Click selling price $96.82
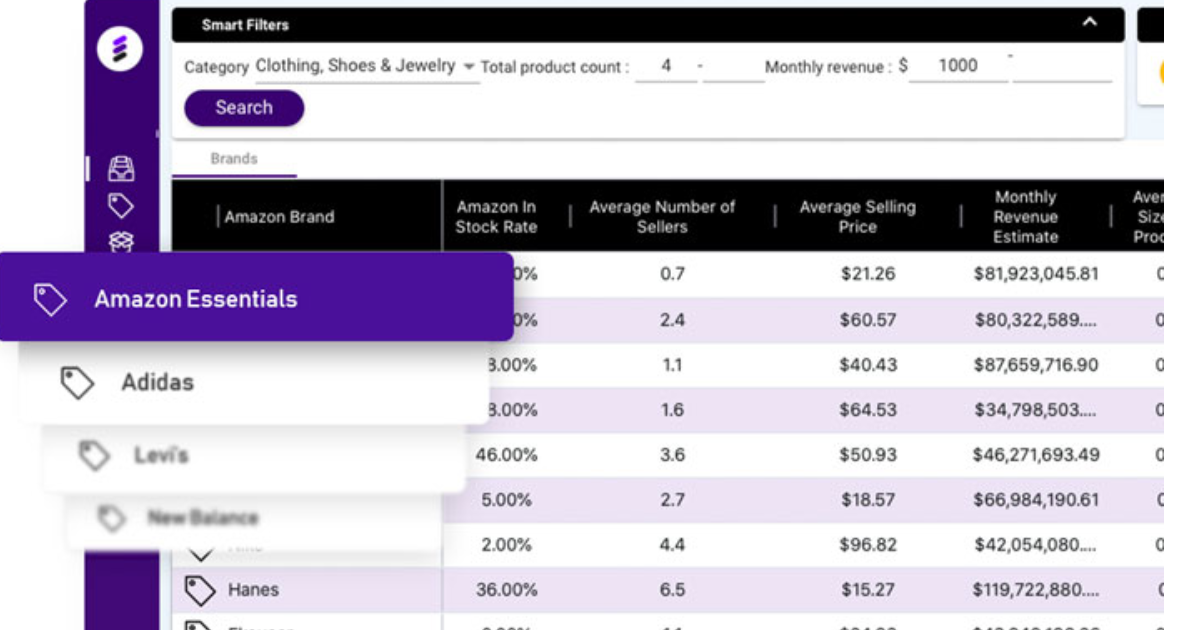The width and height of the screenshot is (1200, 630). coord(869,545)
